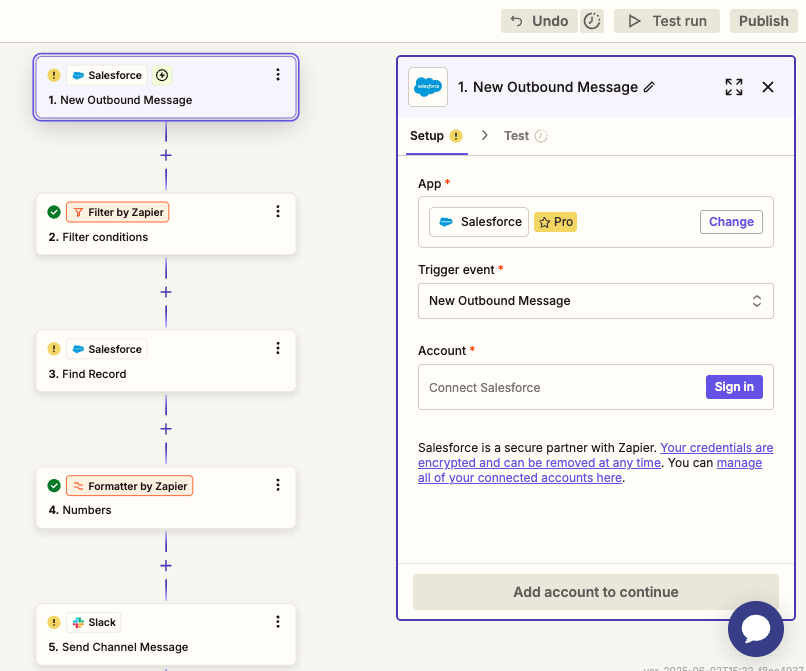This screenshot has height=671, width=806.
Task: Switch to the Test tab
Action: point(525,136)
